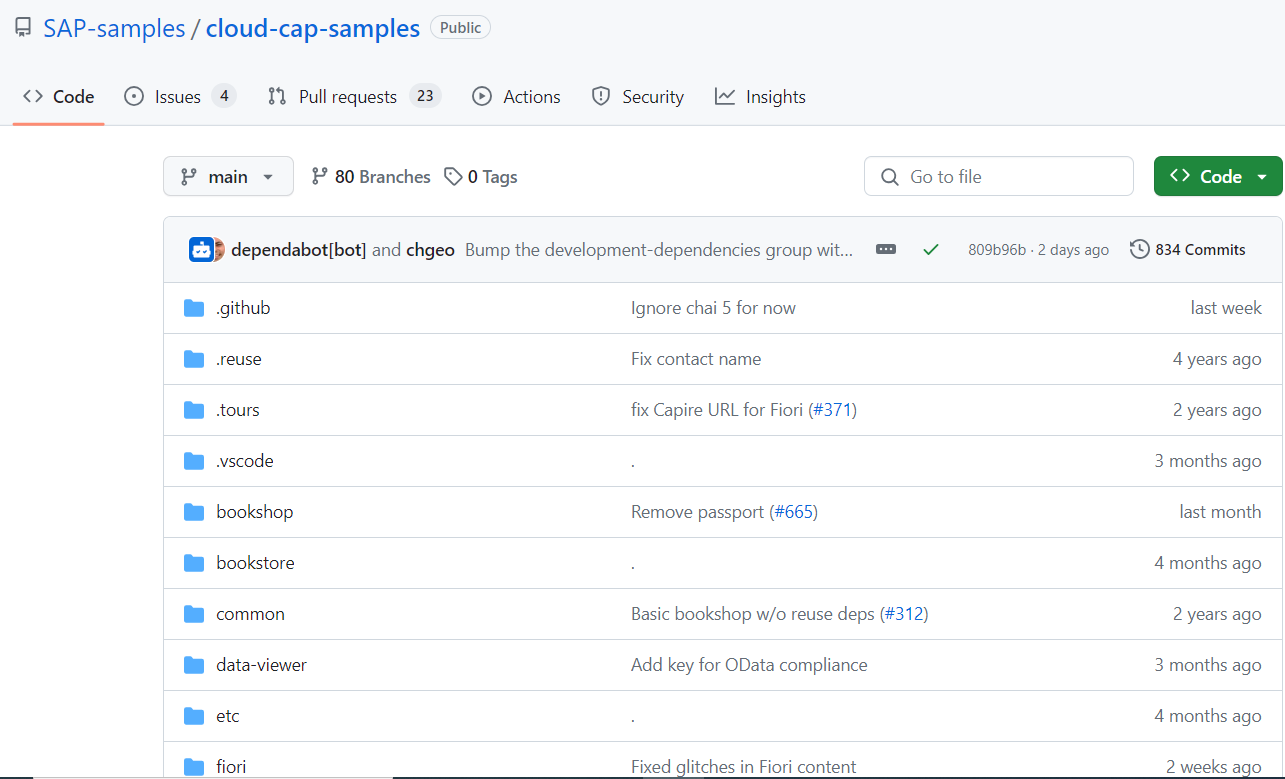Open pull request #371 link

[832, 410]
